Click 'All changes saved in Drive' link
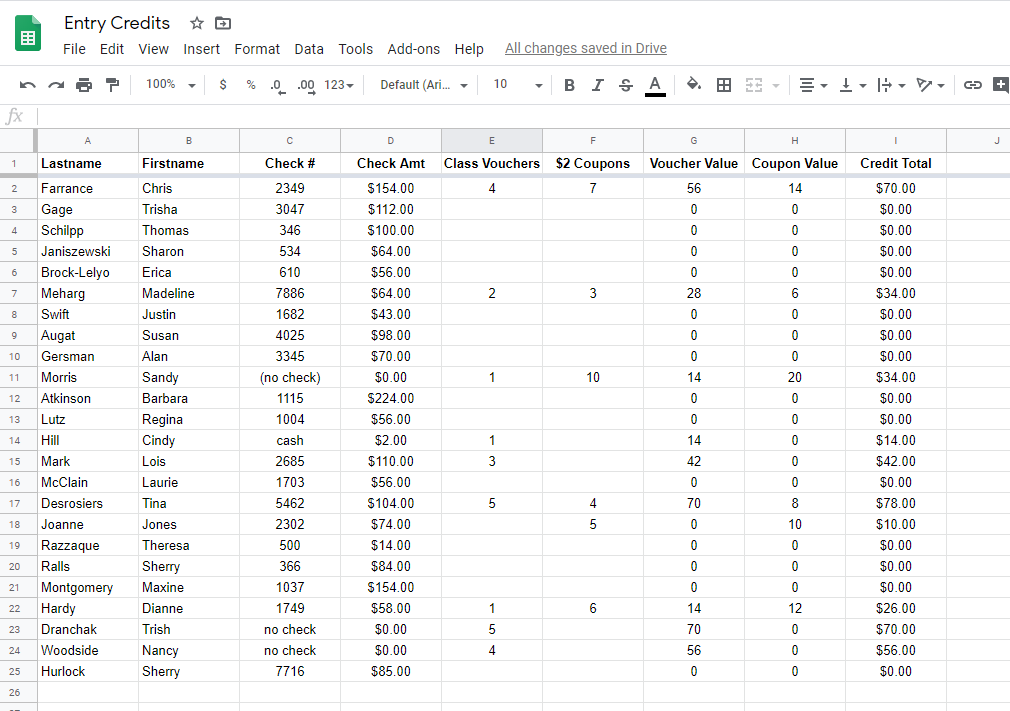Image resolution: width=1010 pixels, height=711 pixels. point(585,48)
